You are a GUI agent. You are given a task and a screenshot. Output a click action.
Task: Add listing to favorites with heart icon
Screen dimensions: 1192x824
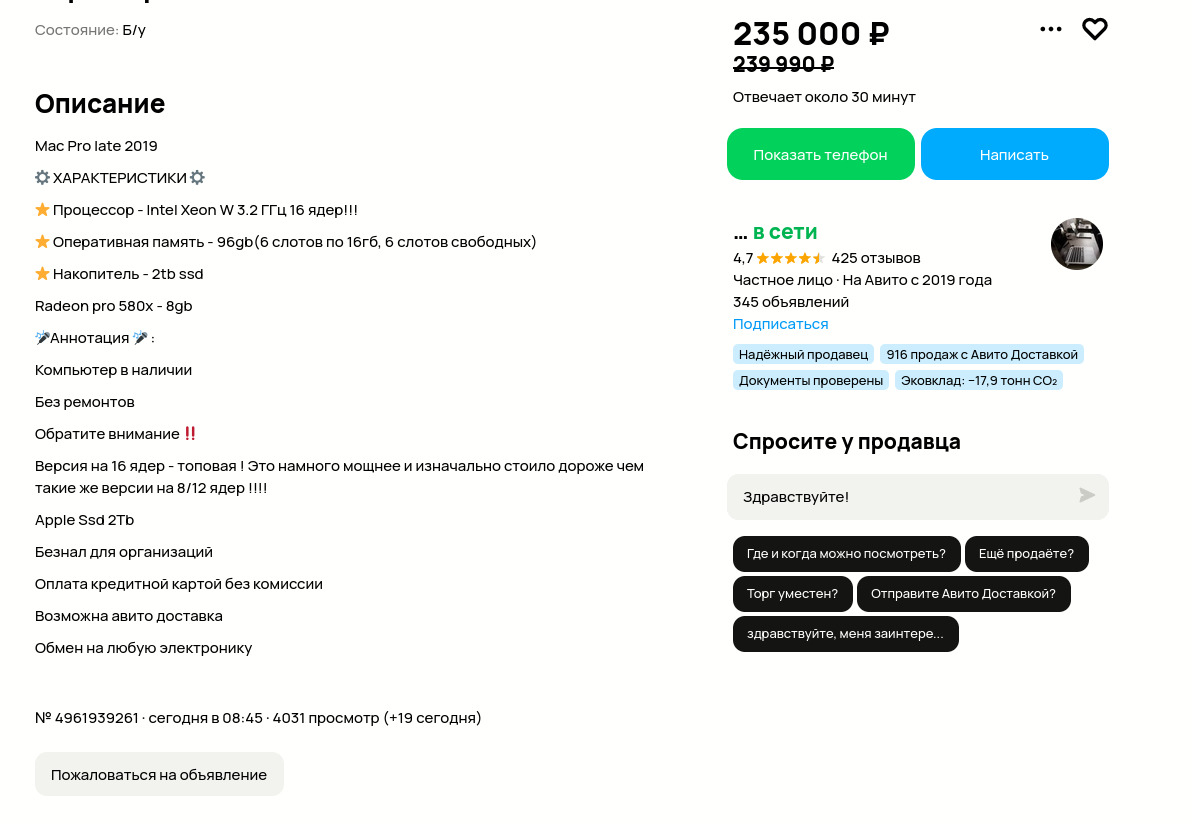[x=1095, y=30]
